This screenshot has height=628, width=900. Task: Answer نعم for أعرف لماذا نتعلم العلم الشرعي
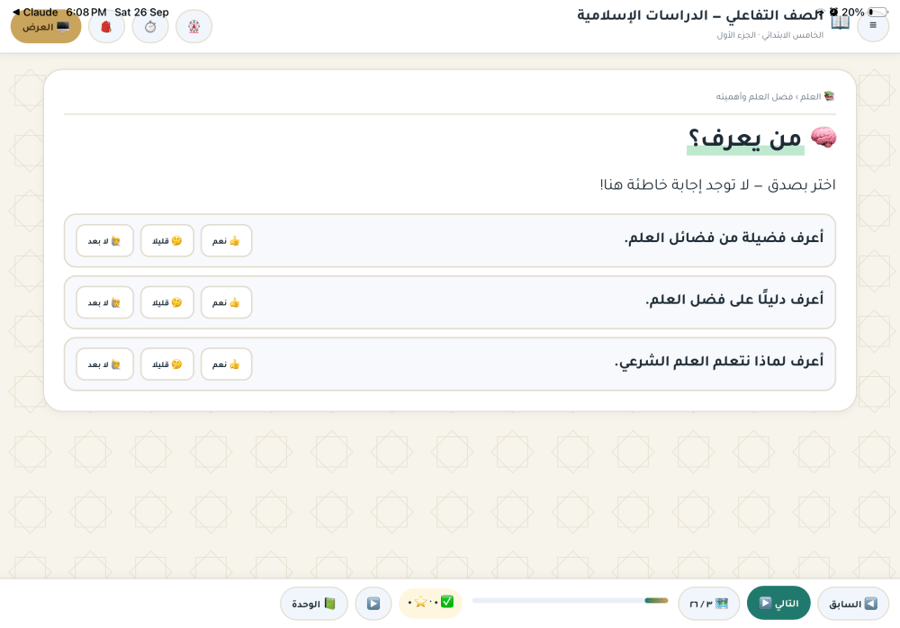click(x=226, y=364)
